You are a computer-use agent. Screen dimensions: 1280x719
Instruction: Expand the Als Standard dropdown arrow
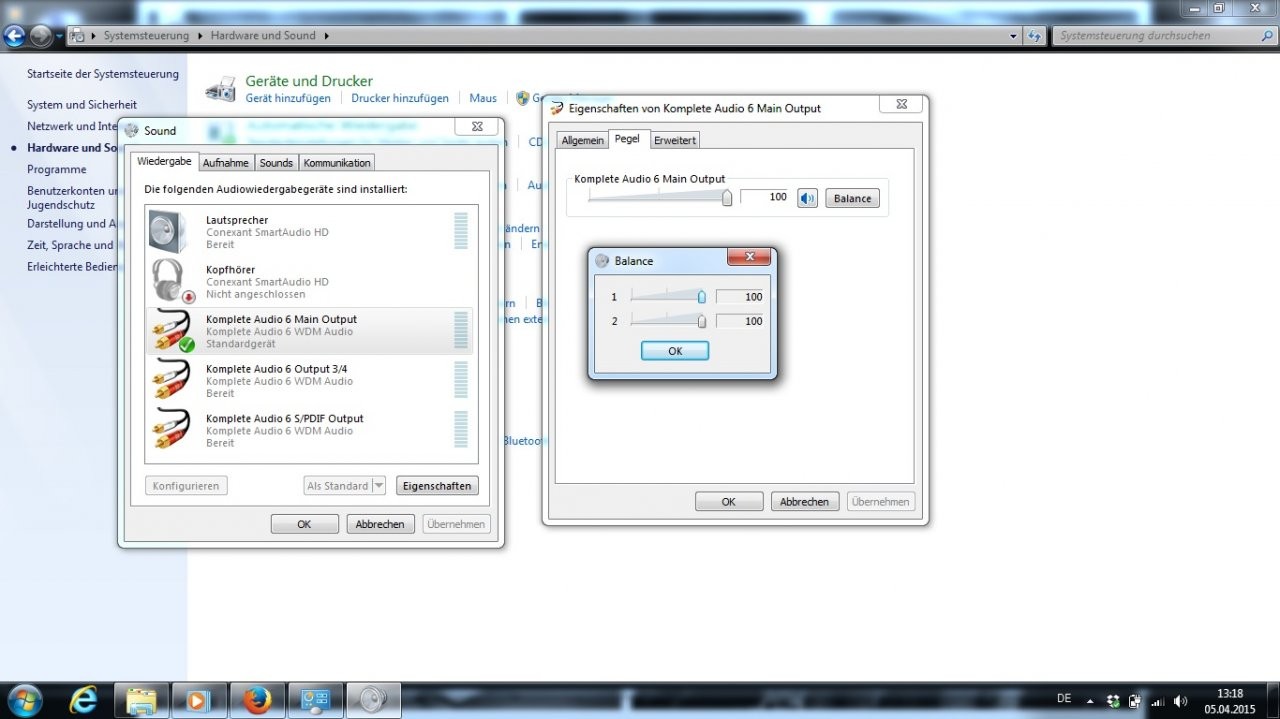378,486
